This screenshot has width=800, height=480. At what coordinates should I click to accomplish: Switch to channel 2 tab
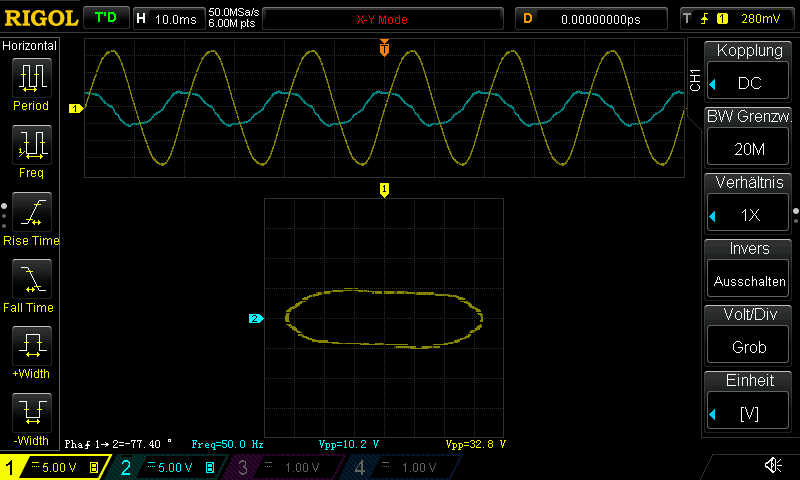coord(167,467)
